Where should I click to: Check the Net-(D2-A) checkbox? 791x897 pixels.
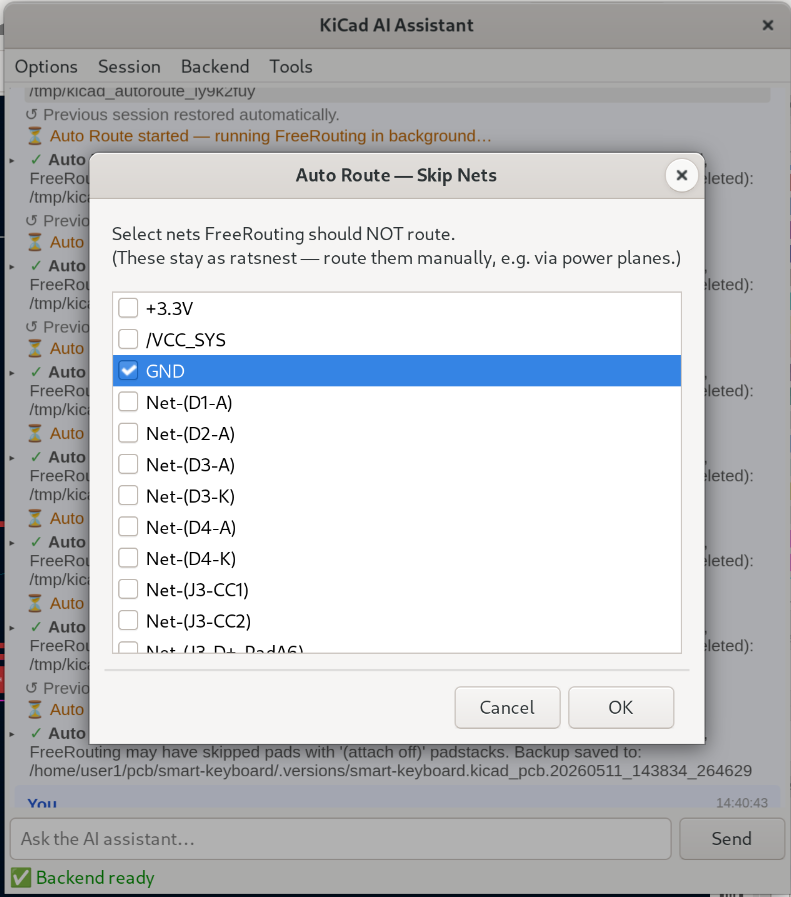coord(128,433)
